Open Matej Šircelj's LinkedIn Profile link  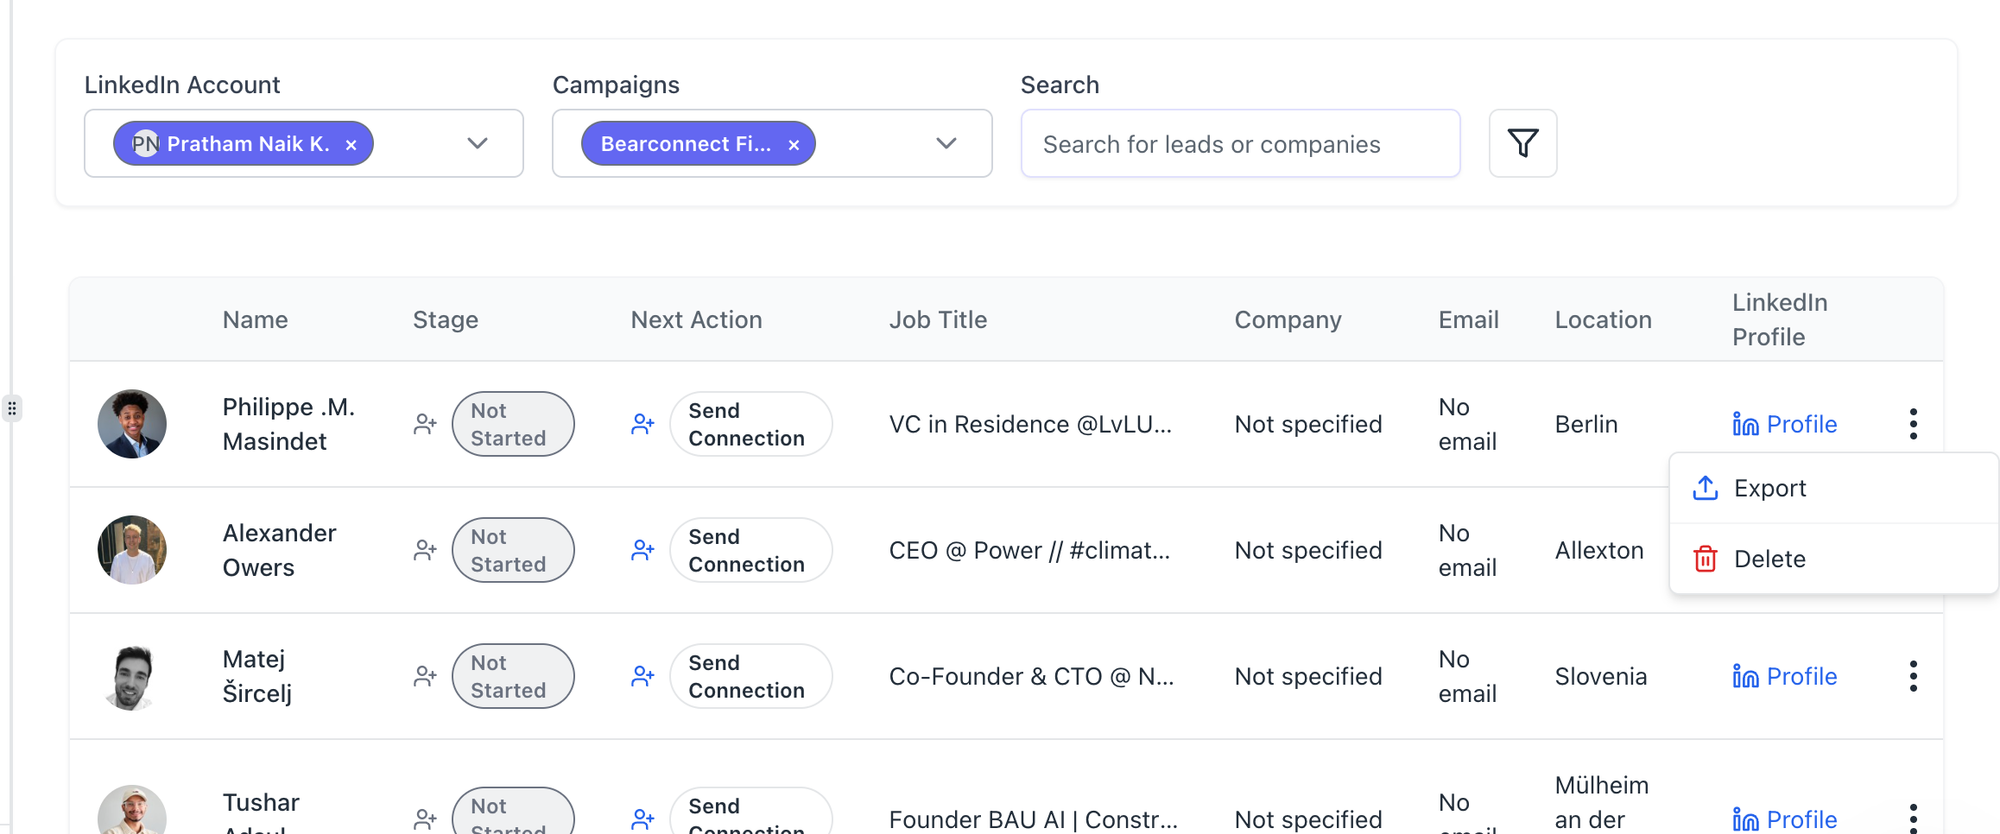(1785, 676)
